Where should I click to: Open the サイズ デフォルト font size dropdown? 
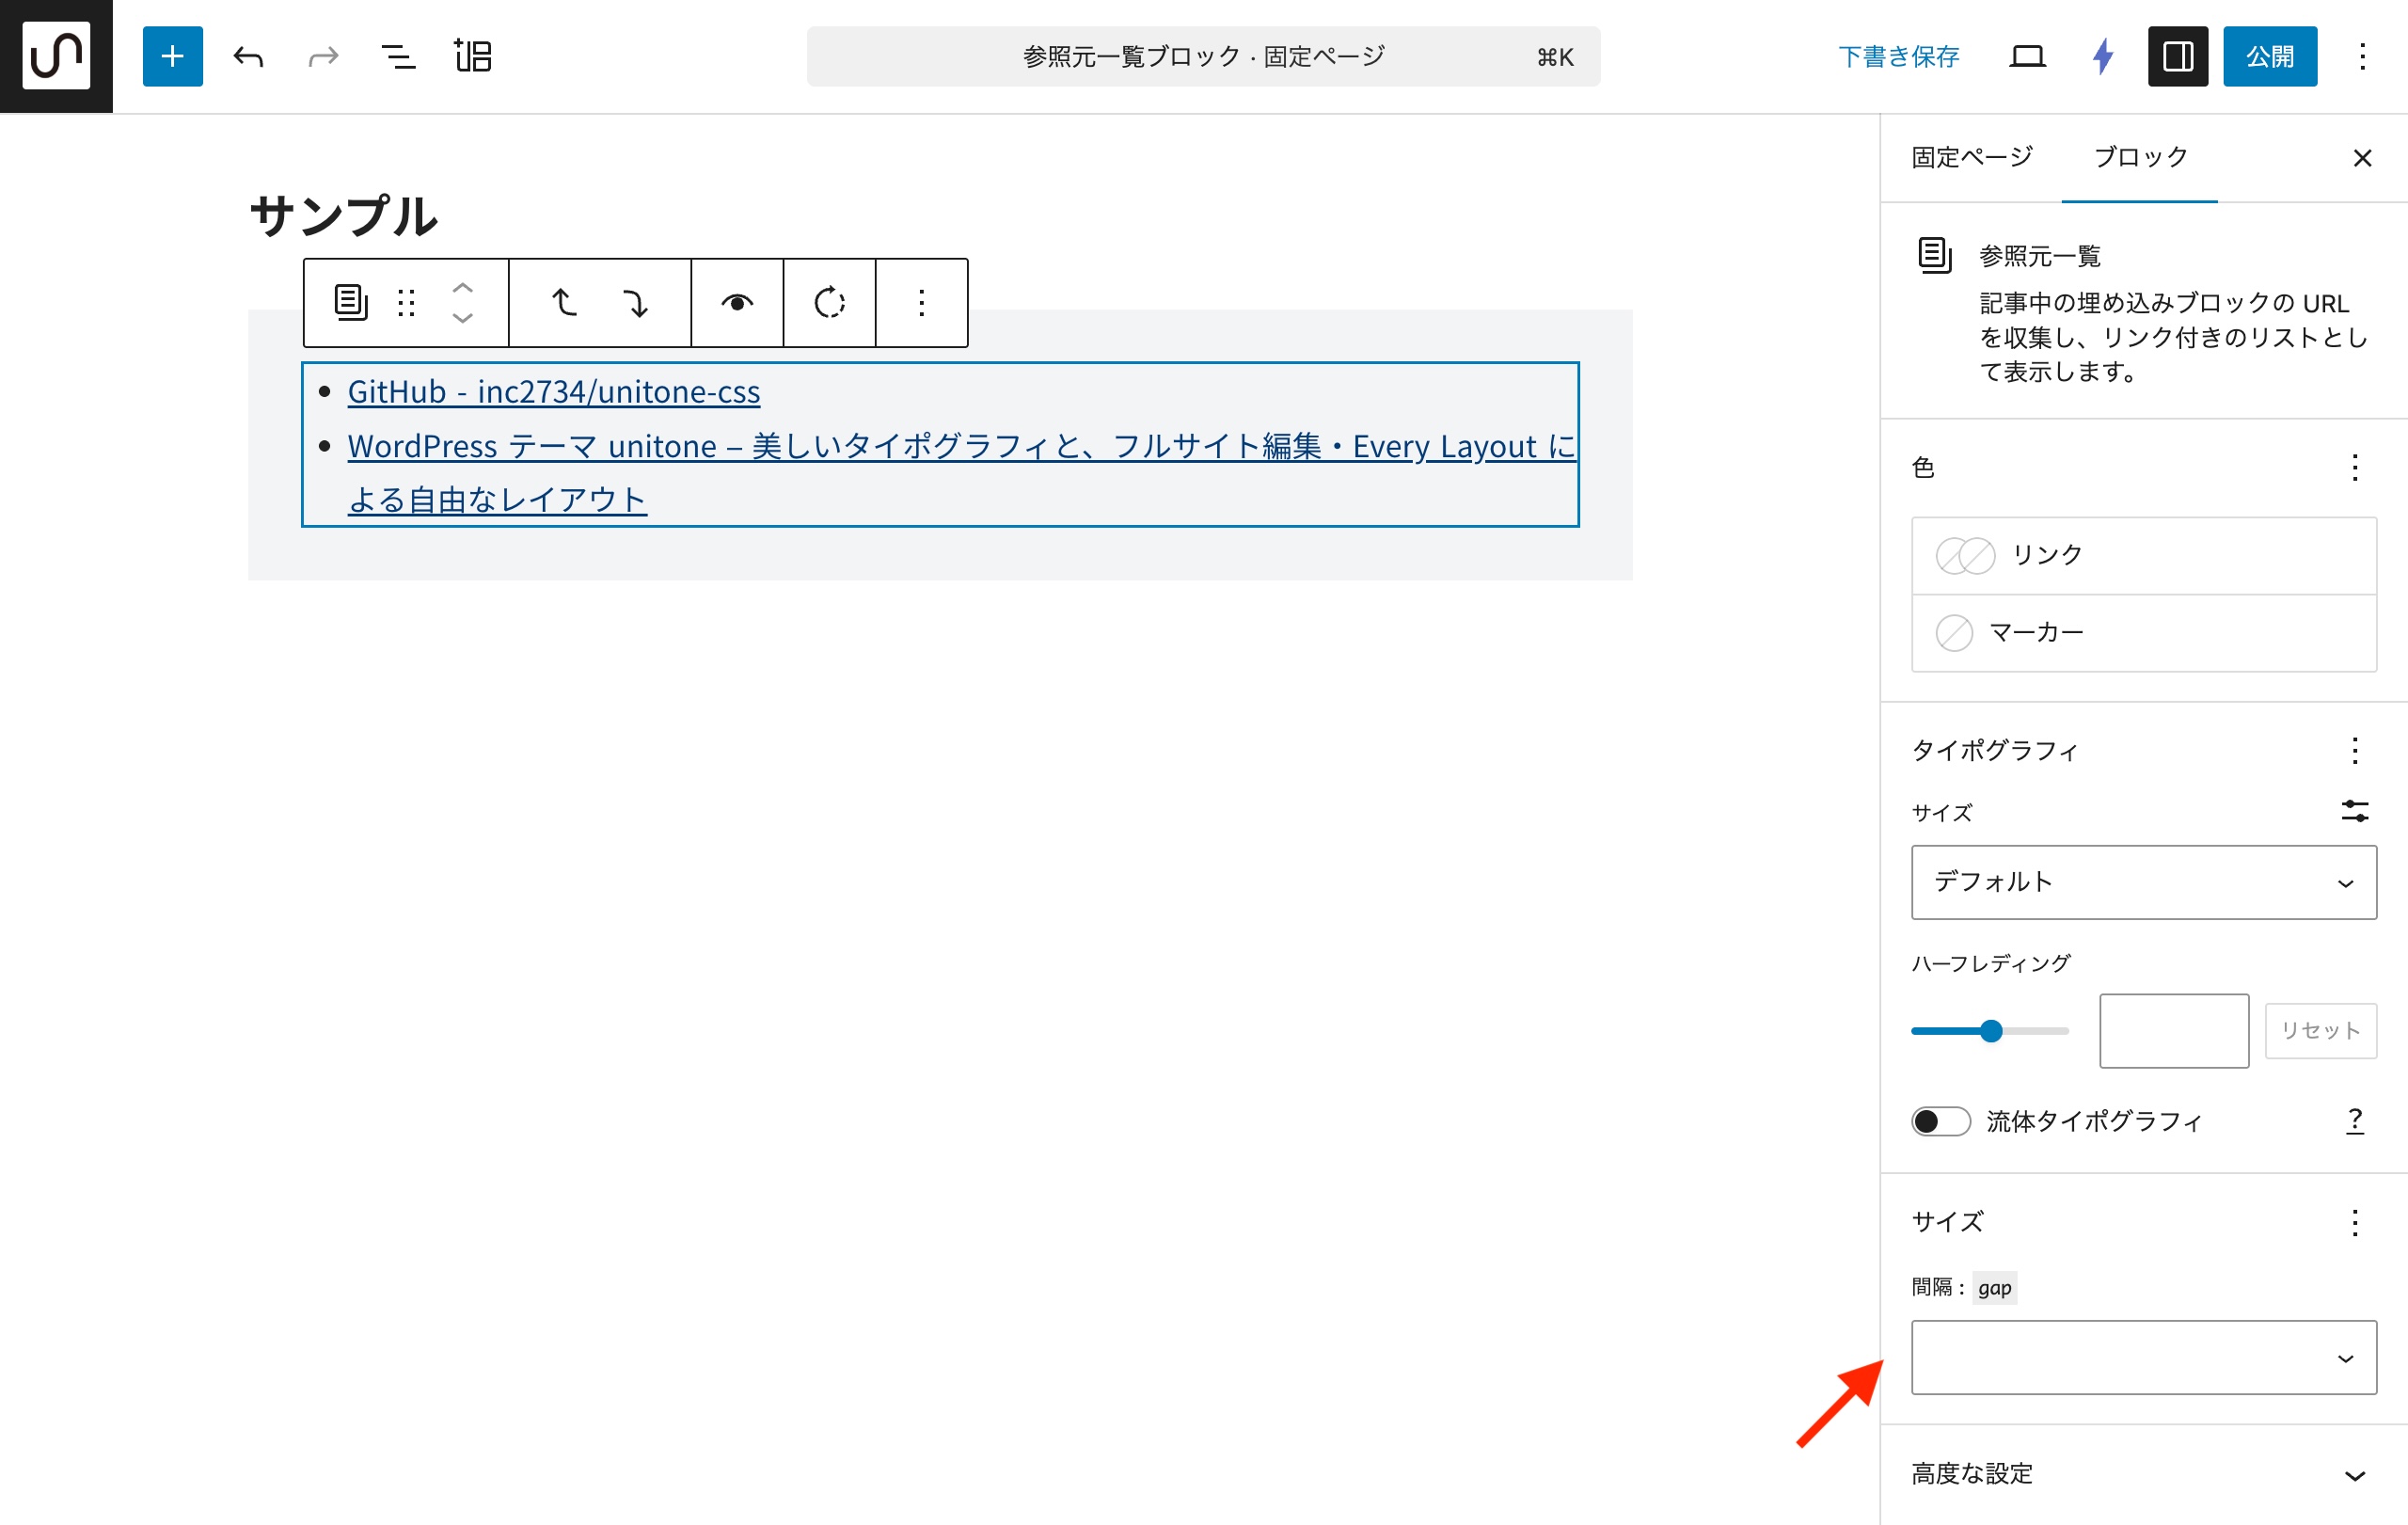point(2143,882)
